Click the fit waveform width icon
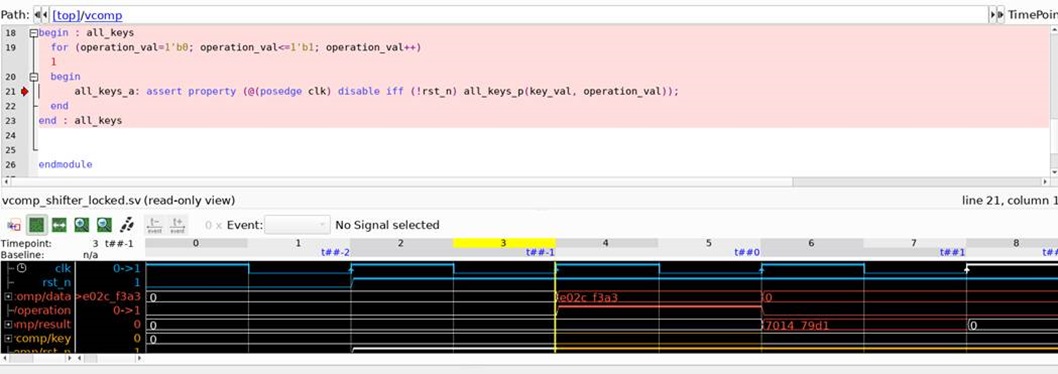 coord(59,225)
